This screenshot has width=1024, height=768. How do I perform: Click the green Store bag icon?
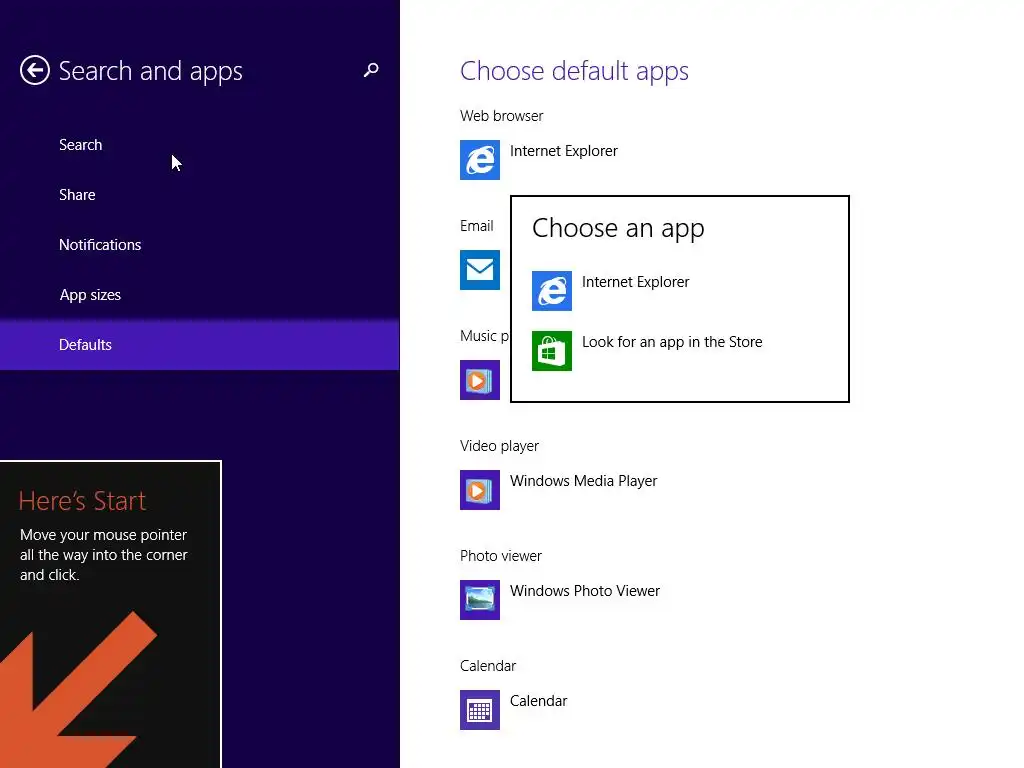click(x=551, y=351)
